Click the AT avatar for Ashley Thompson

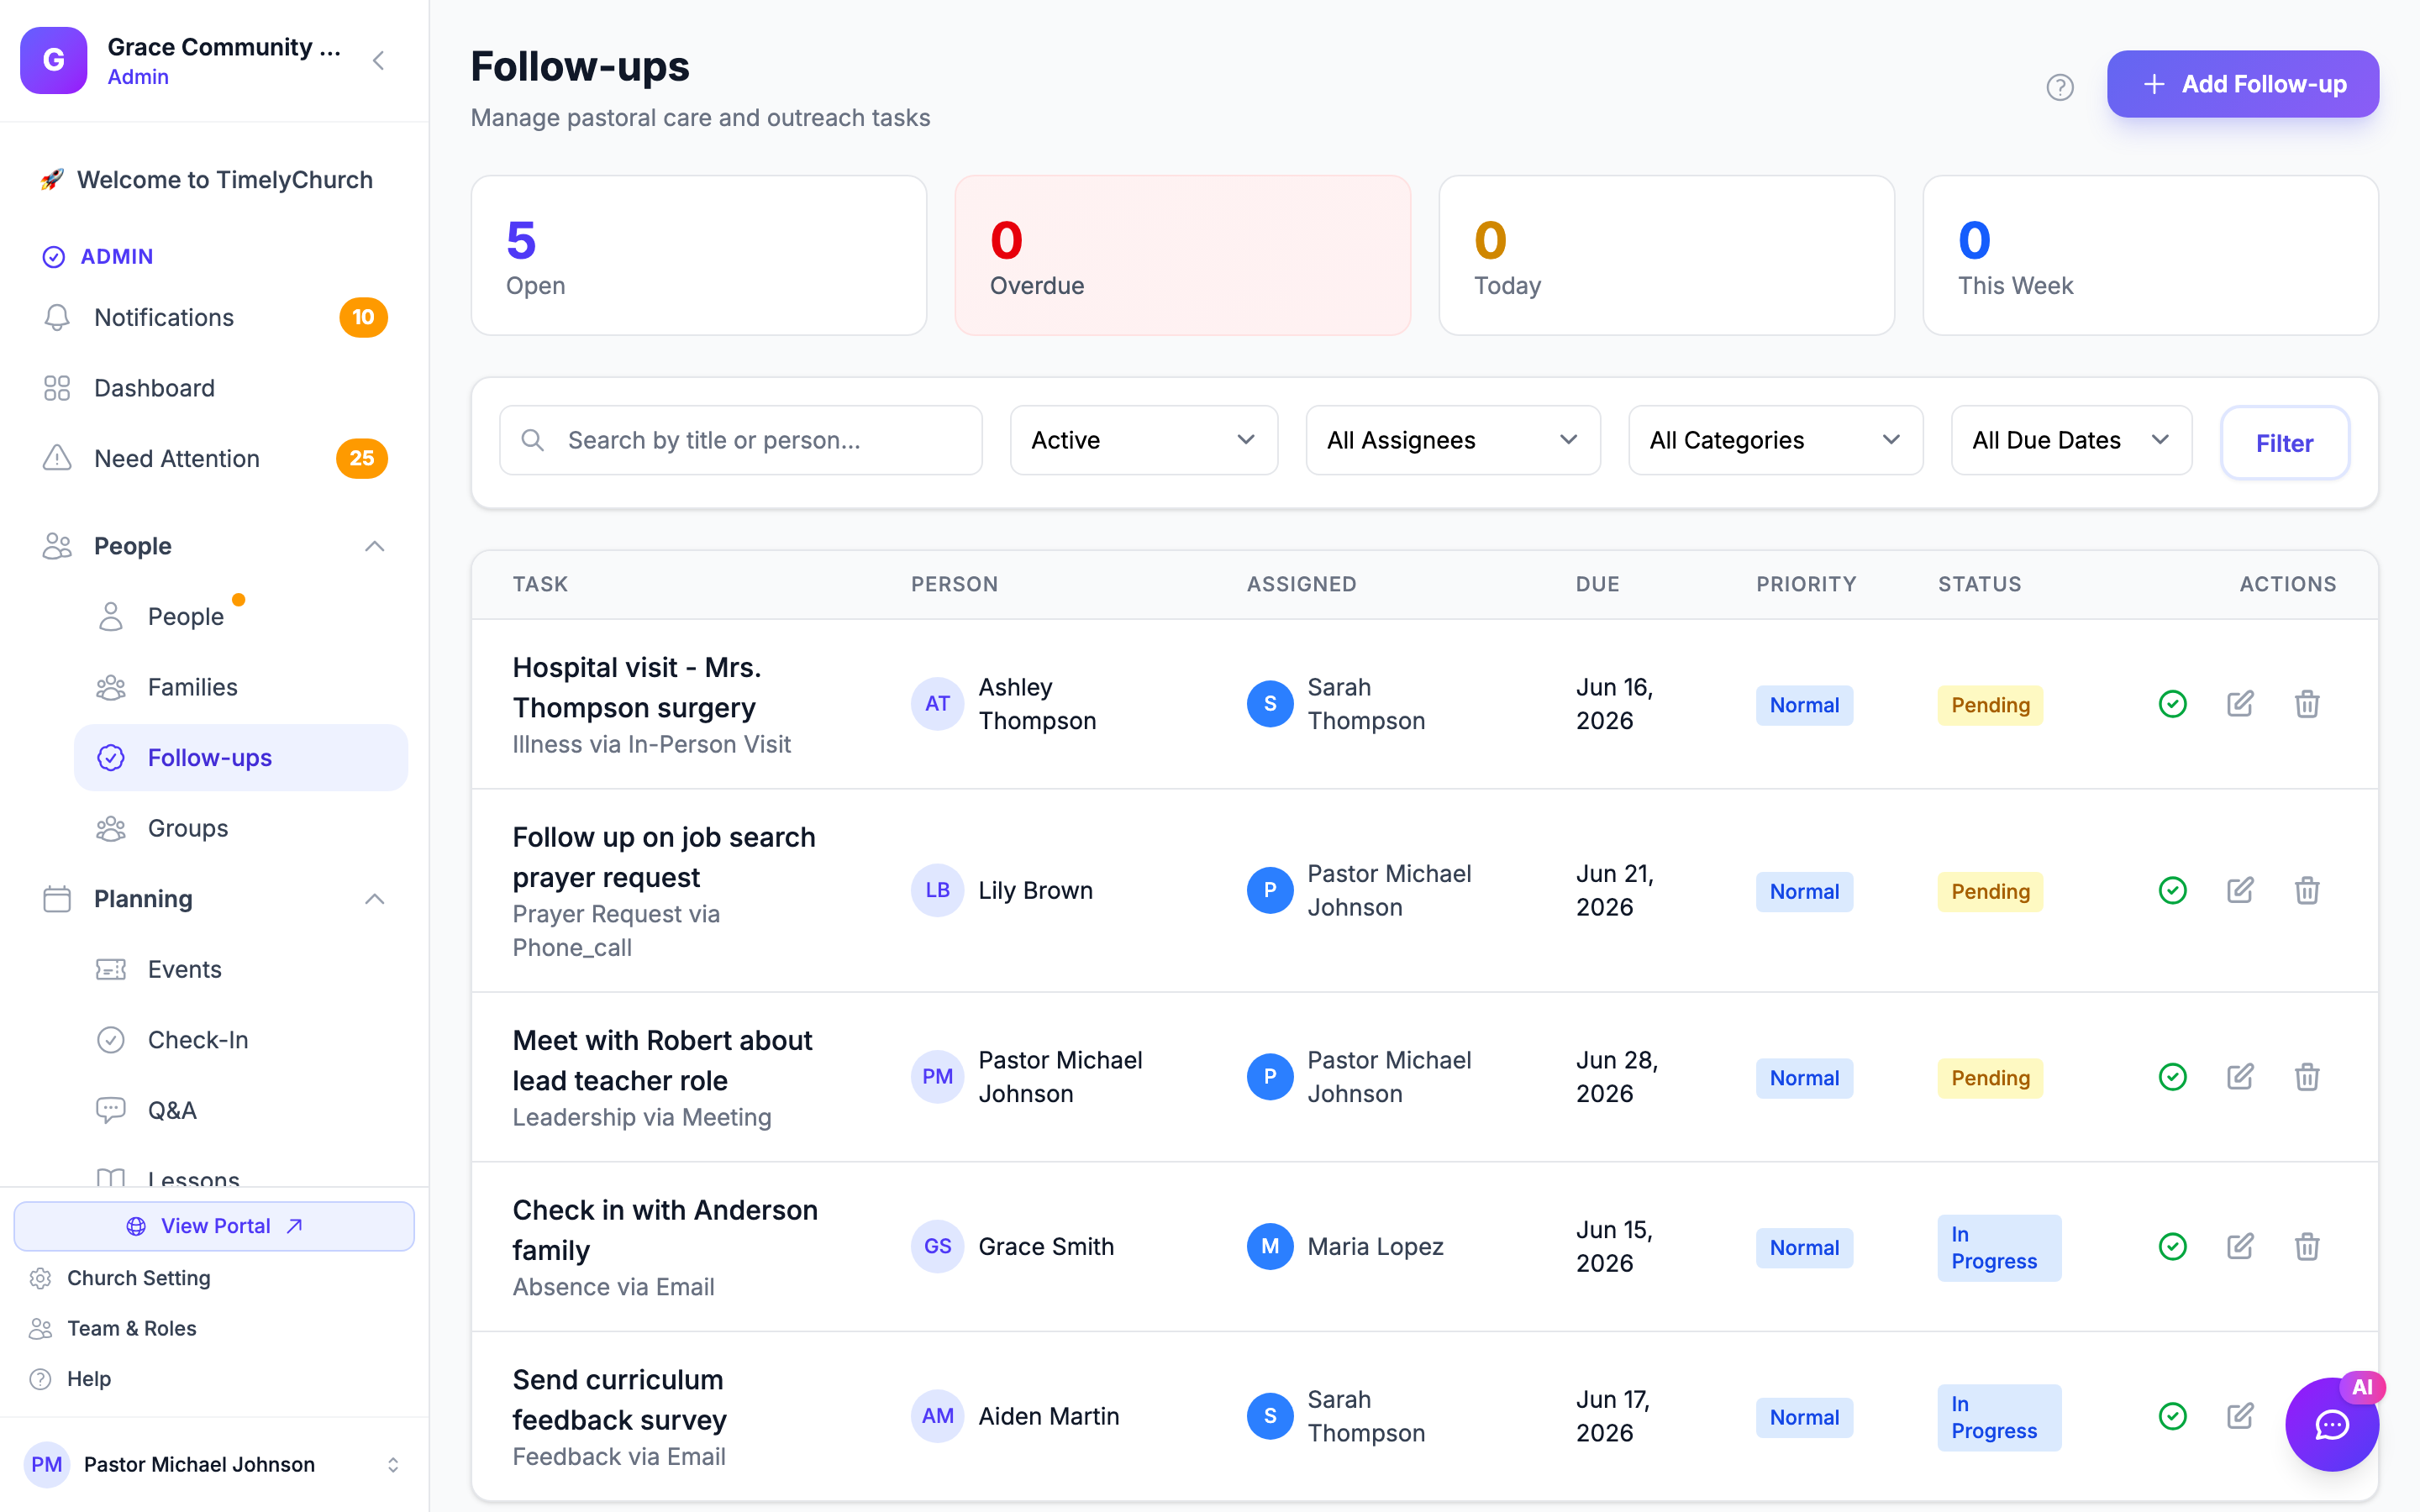pos(937,704)
